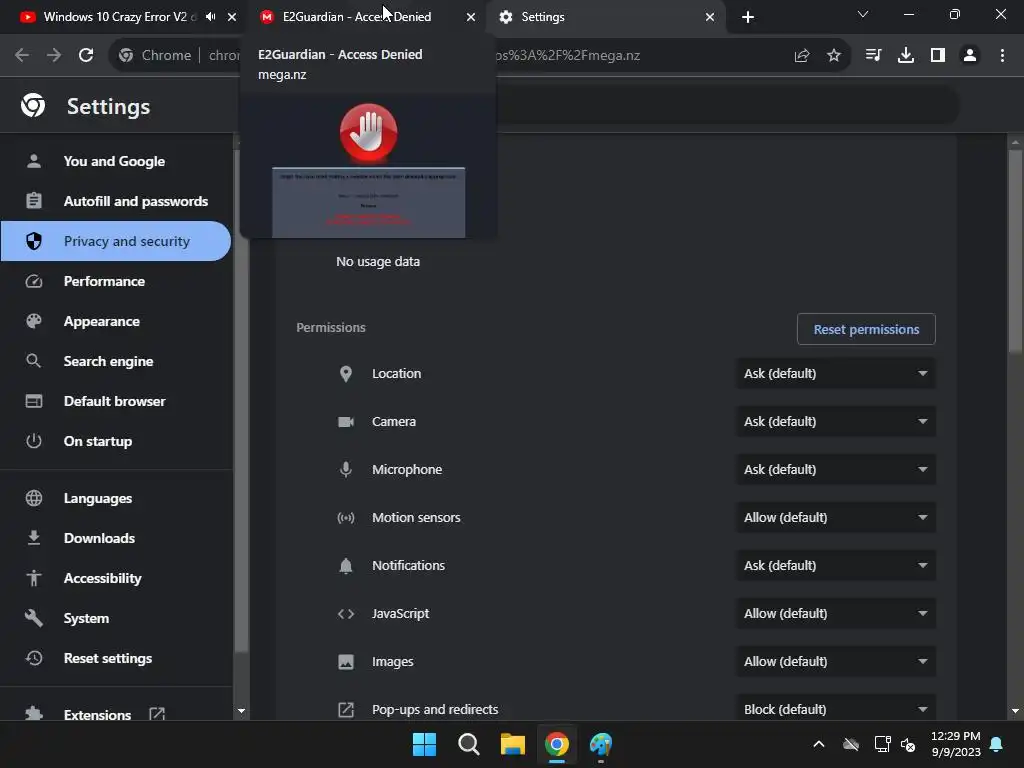Open the Motion sensors permission dropdown
Screen dimensions: 1024x768
point(836,517)
